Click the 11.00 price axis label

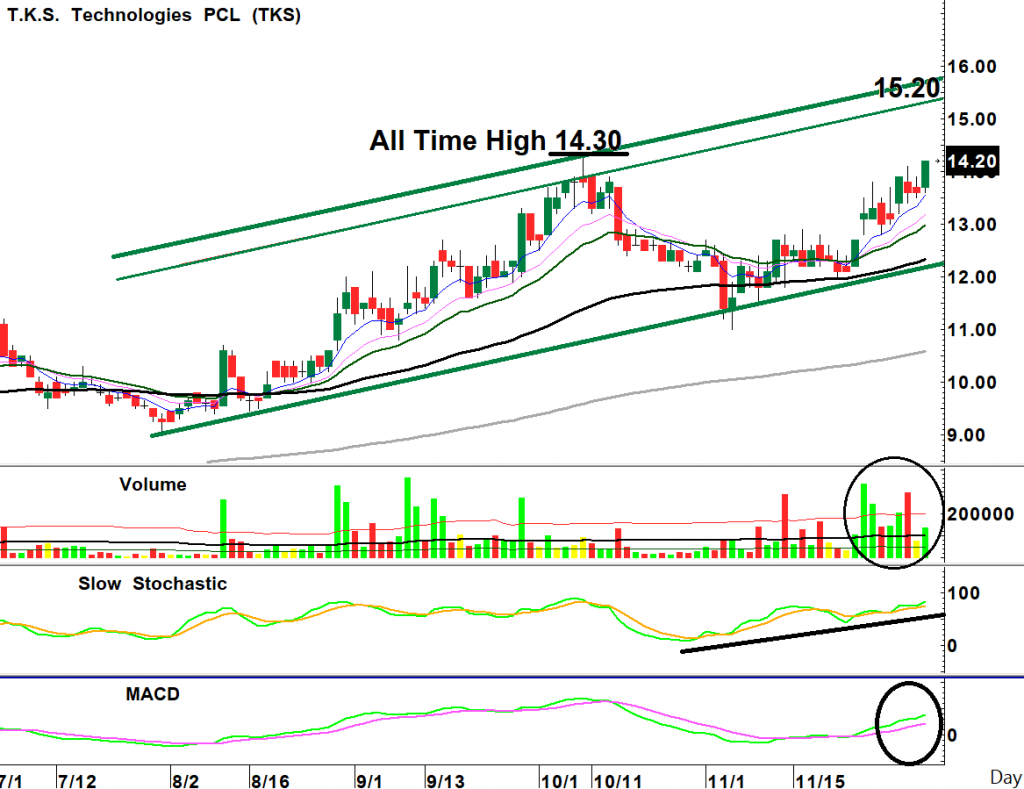point(972,330)
